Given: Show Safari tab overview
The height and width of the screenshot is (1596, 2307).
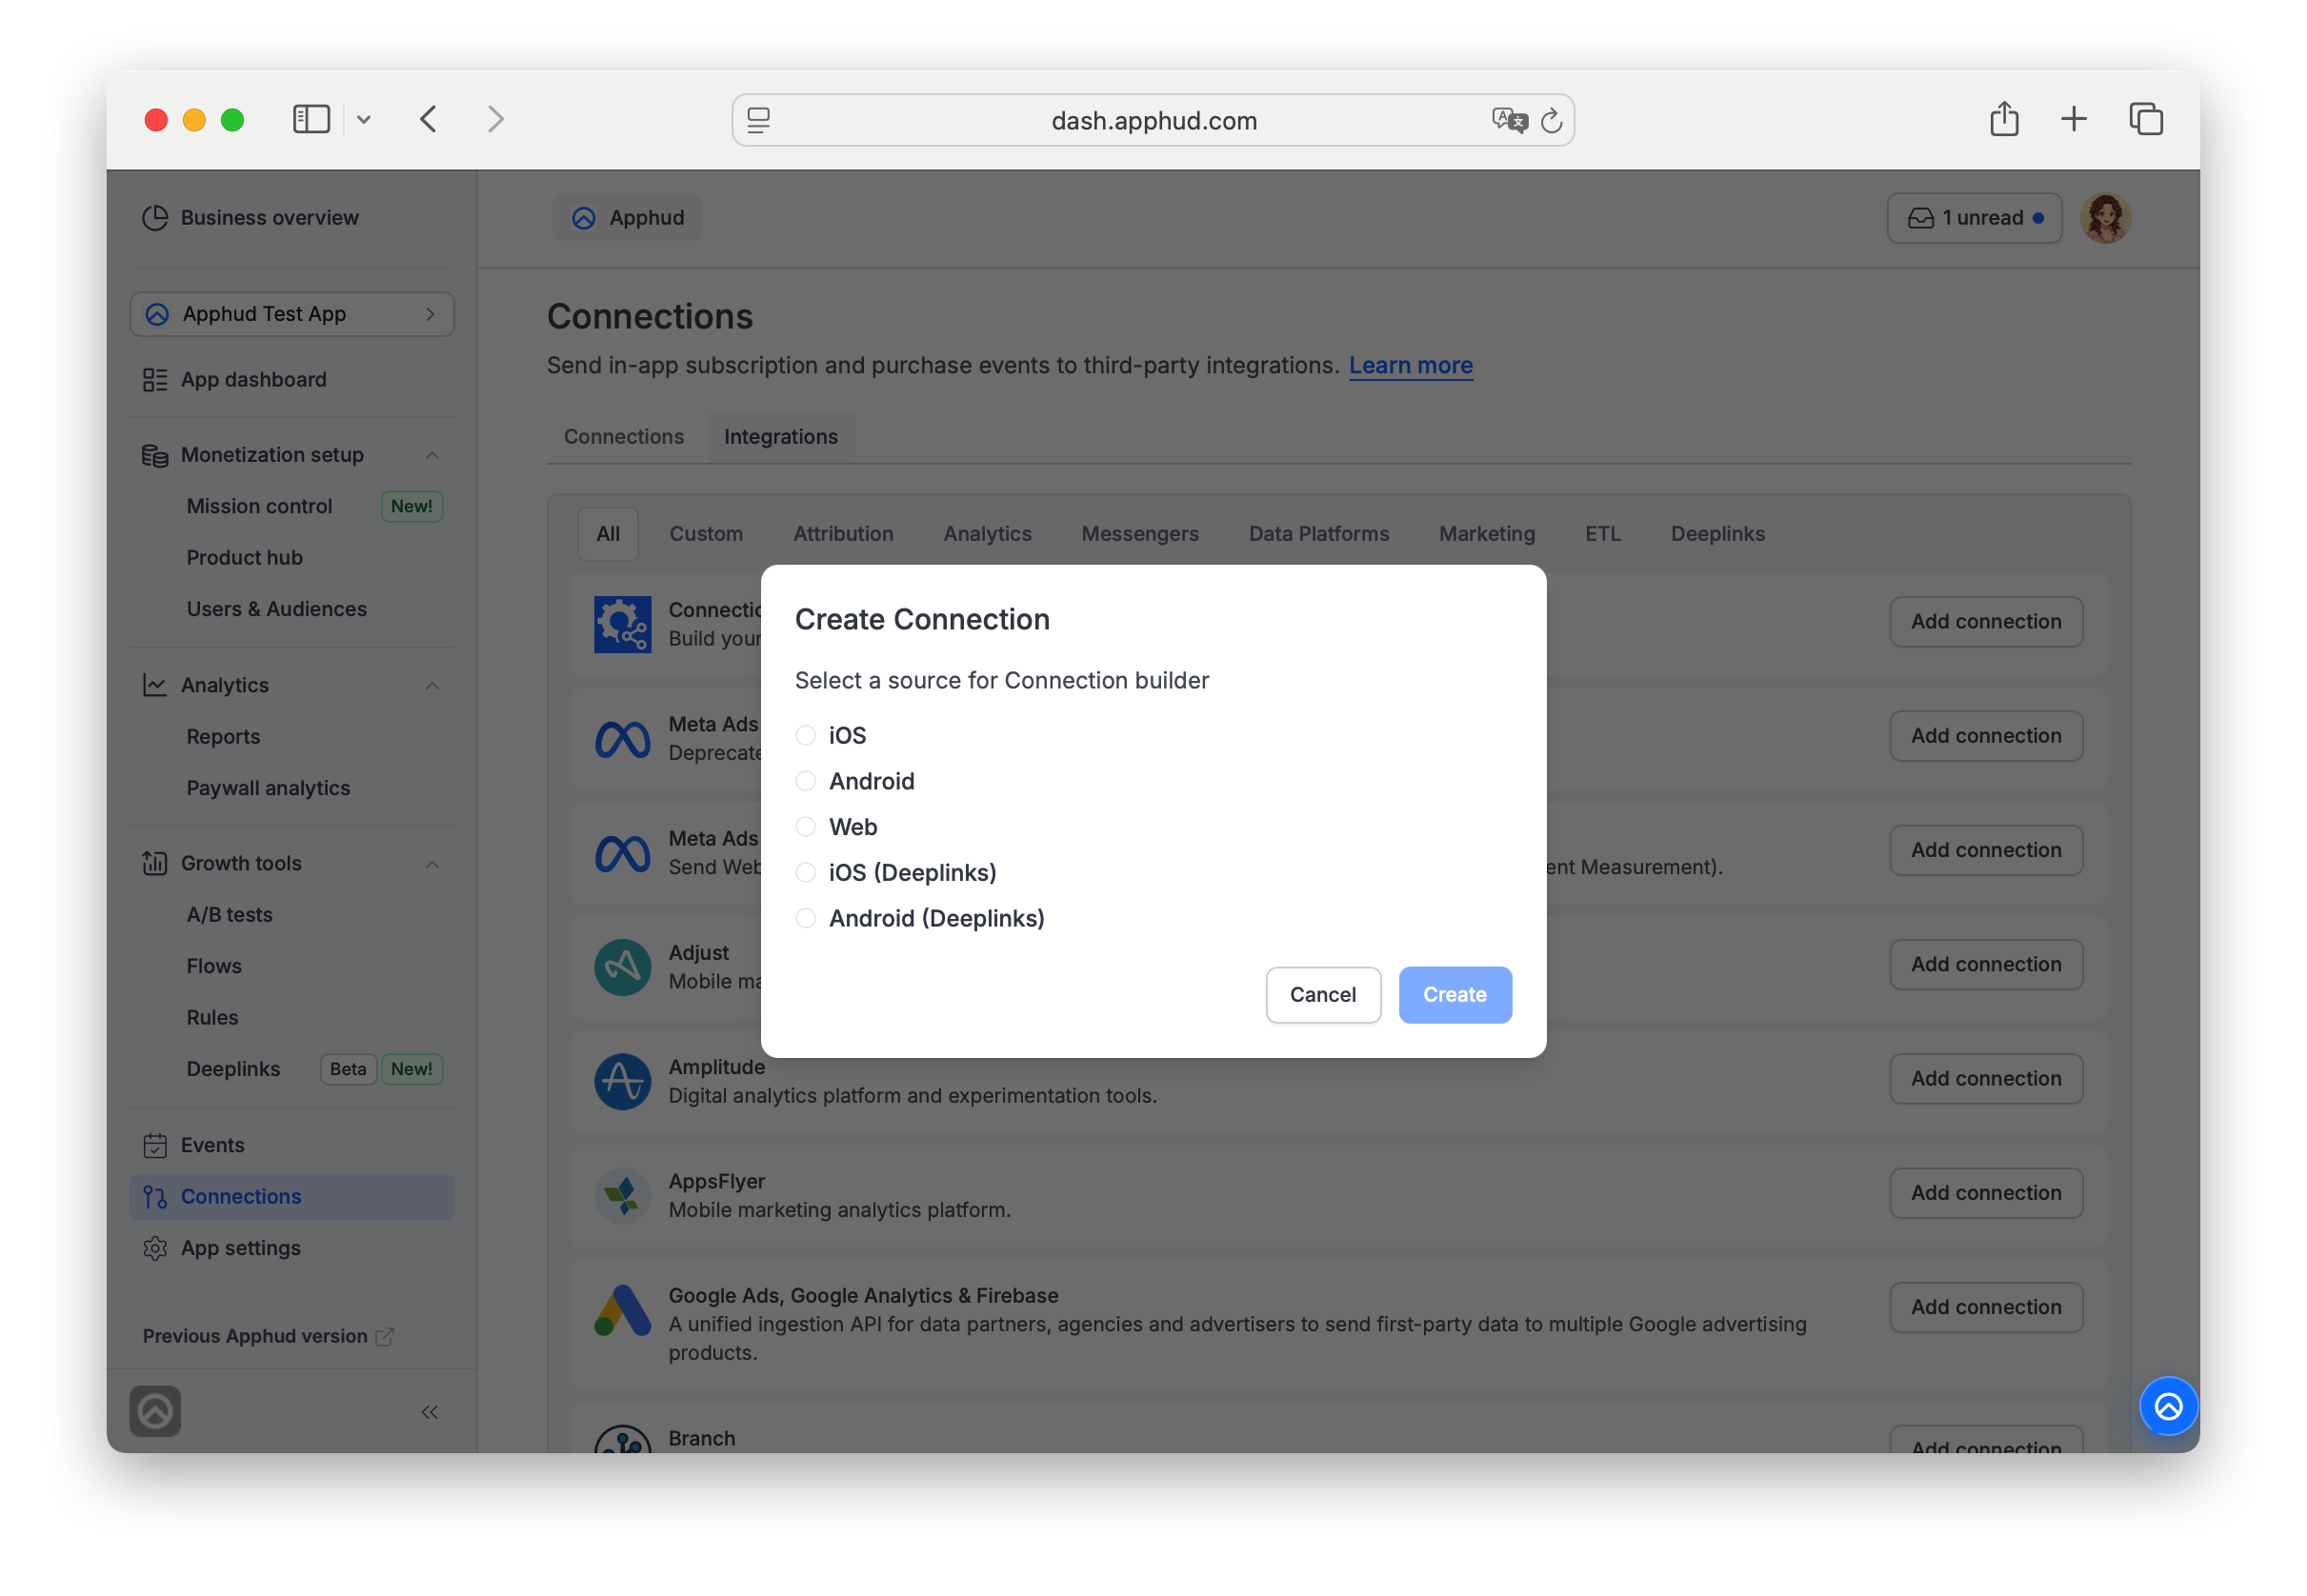Looking at the screenshot, I should click(x=2145, y=119).
